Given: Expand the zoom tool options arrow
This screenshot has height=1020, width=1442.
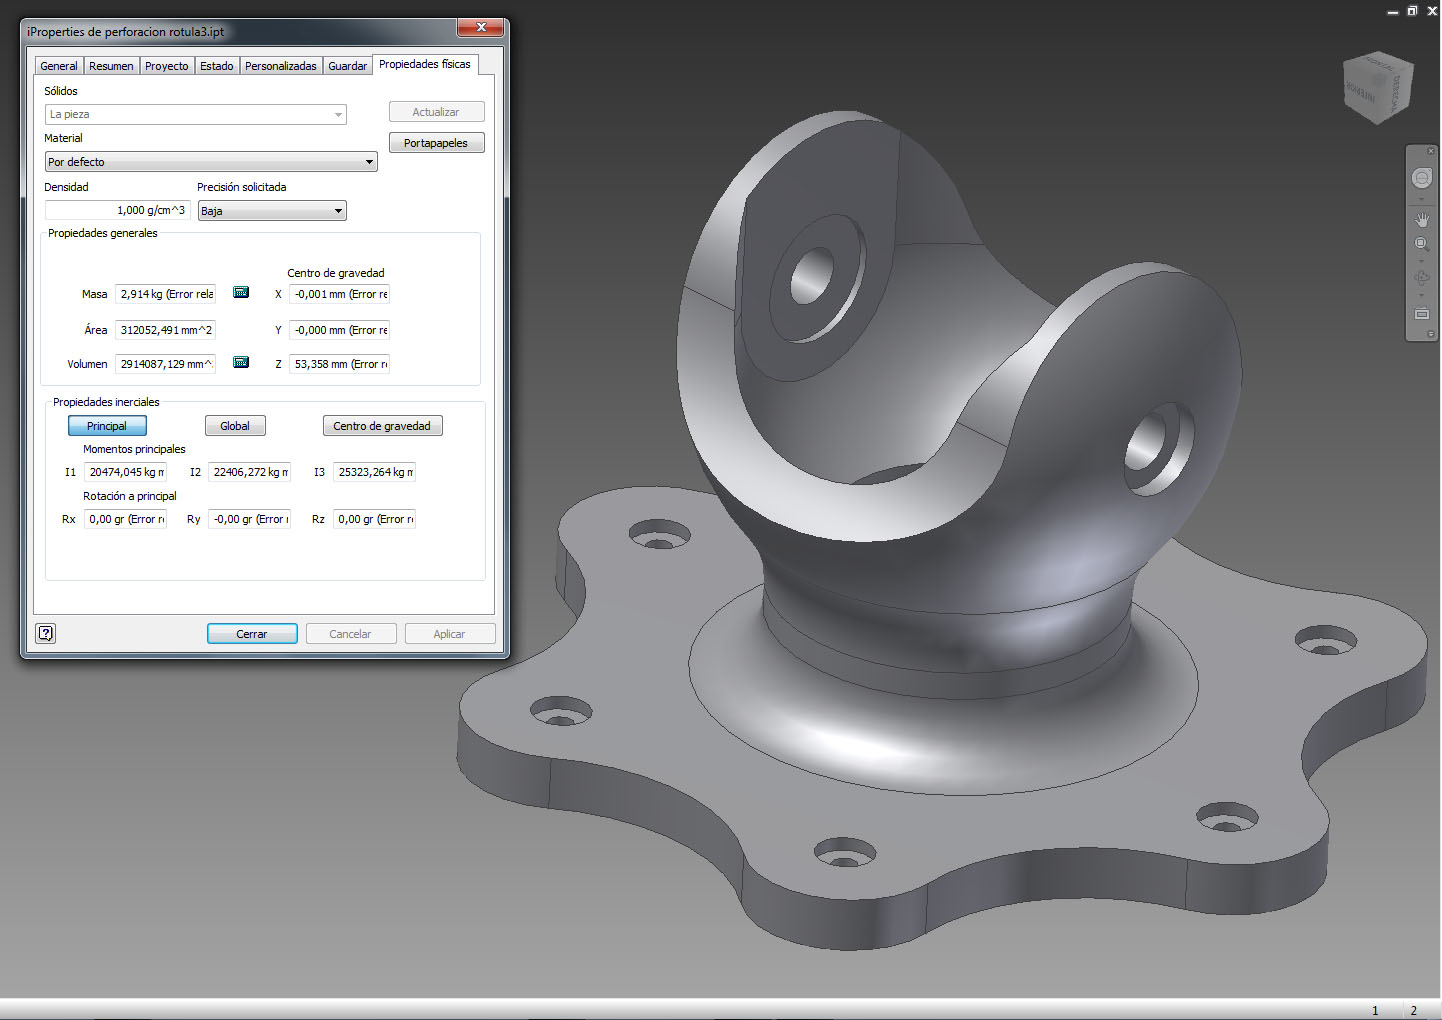Looking at the screenshot, I should tap(1421, 261).
